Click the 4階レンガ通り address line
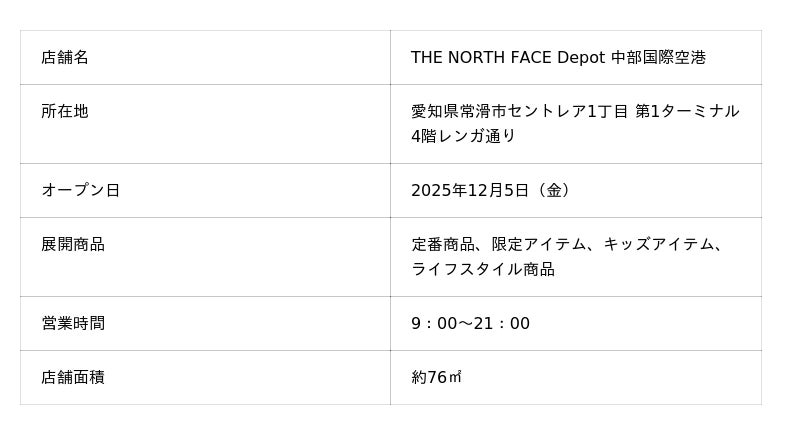 (463, 136)
